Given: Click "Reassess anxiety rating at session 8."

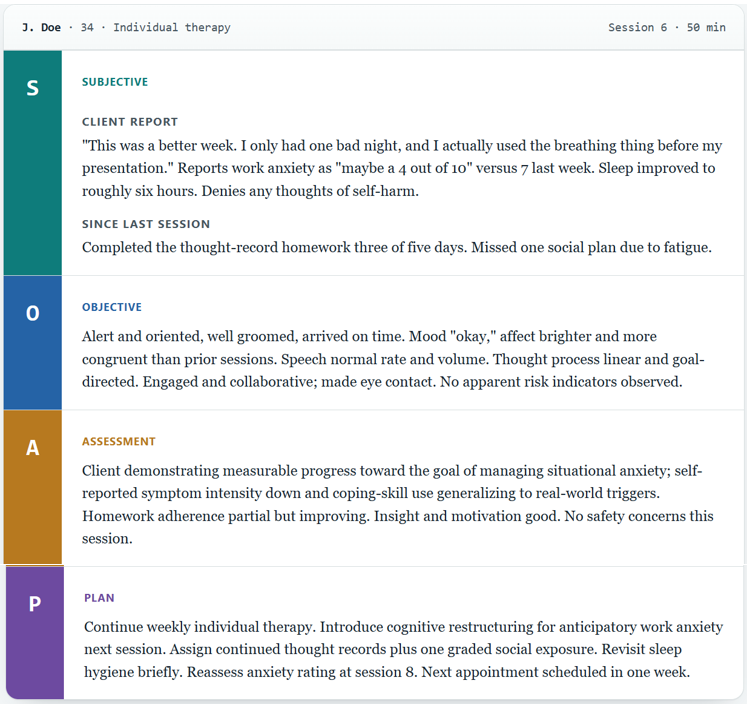Looking at the screenshot, I should 302,672.
